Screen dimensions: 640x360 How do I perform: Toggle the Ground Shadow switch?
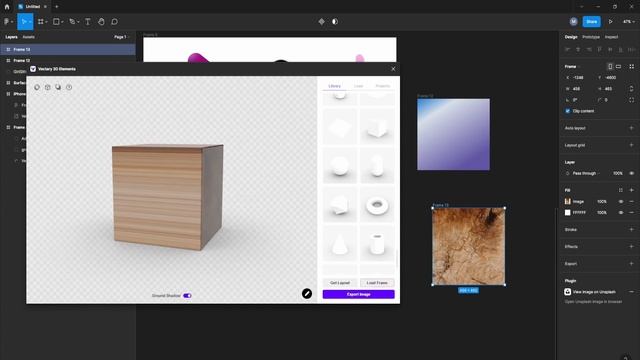coord(187,296)
